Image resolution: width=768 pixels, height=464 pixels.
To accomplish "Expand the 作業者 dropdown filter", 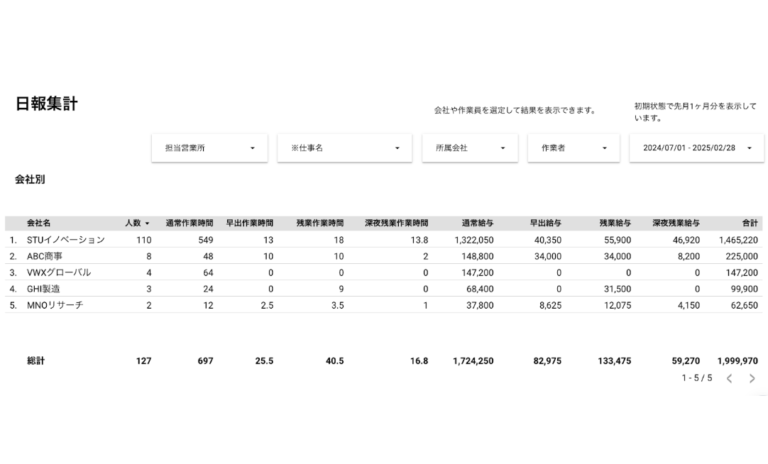I will (573, 148).
